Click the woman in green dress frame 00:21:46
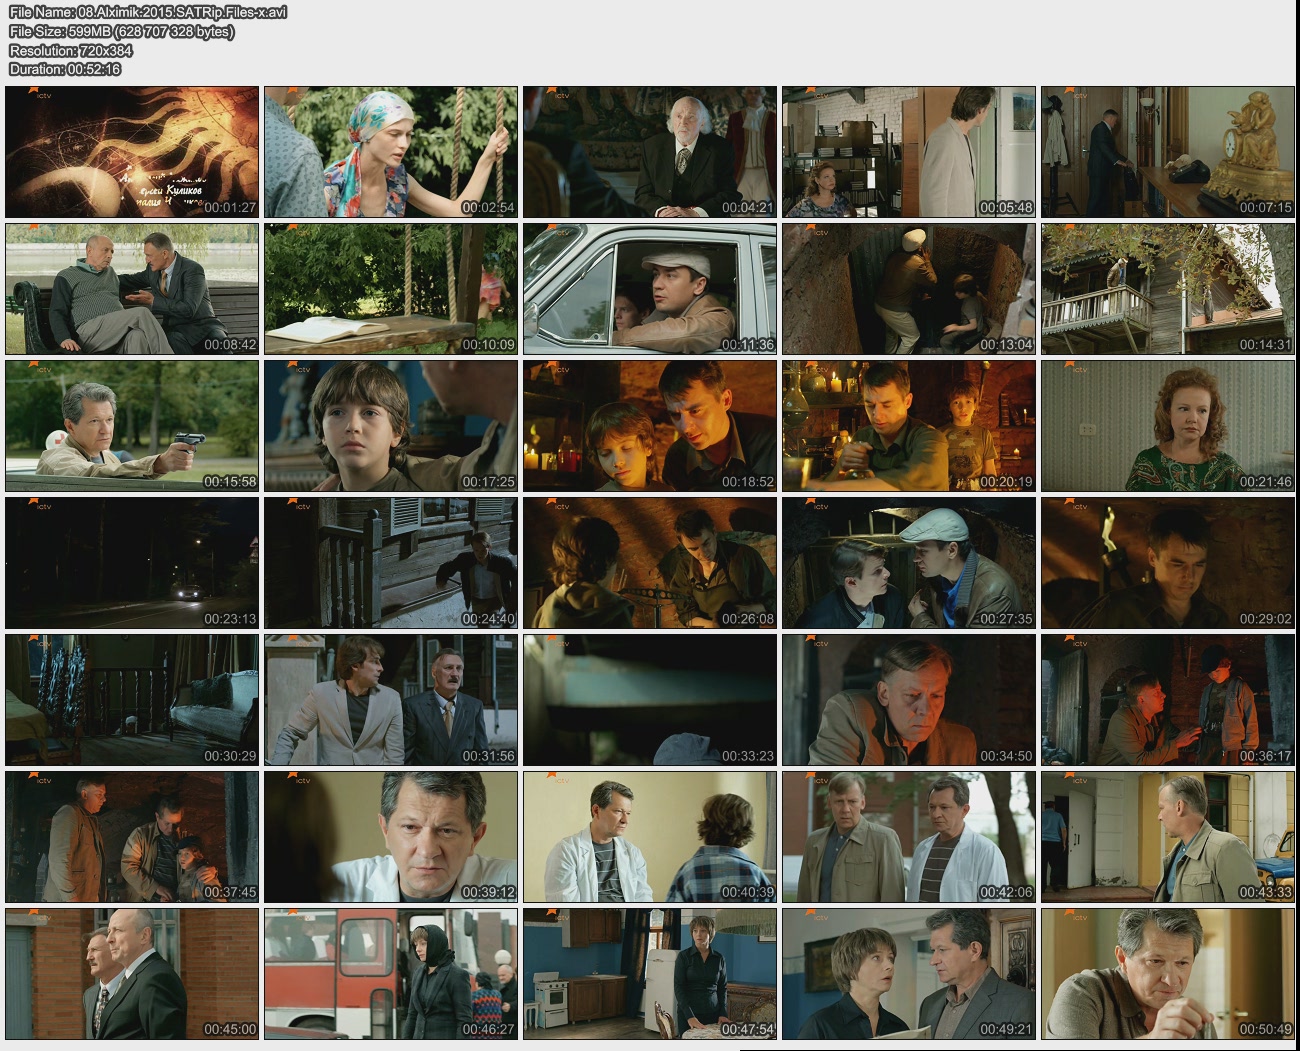 pyautogui.click(x=1167, y=426)
